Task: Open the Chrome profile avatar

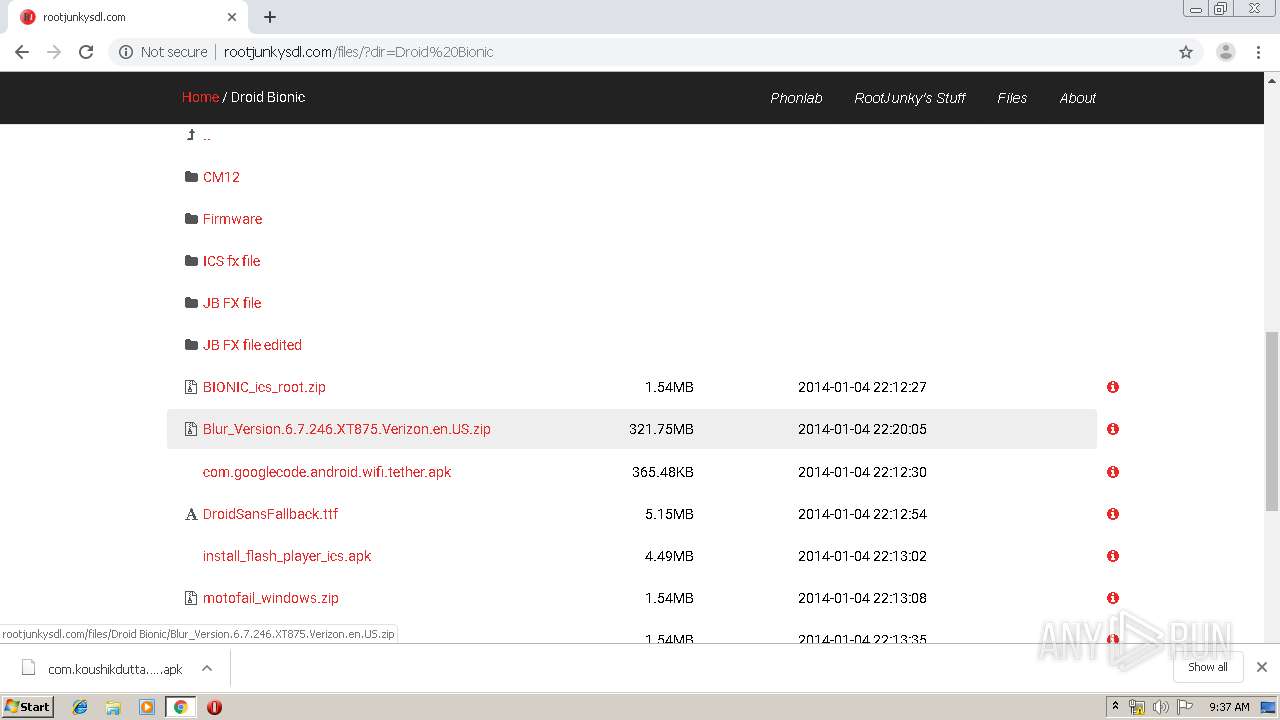Action: point(1226,52)
